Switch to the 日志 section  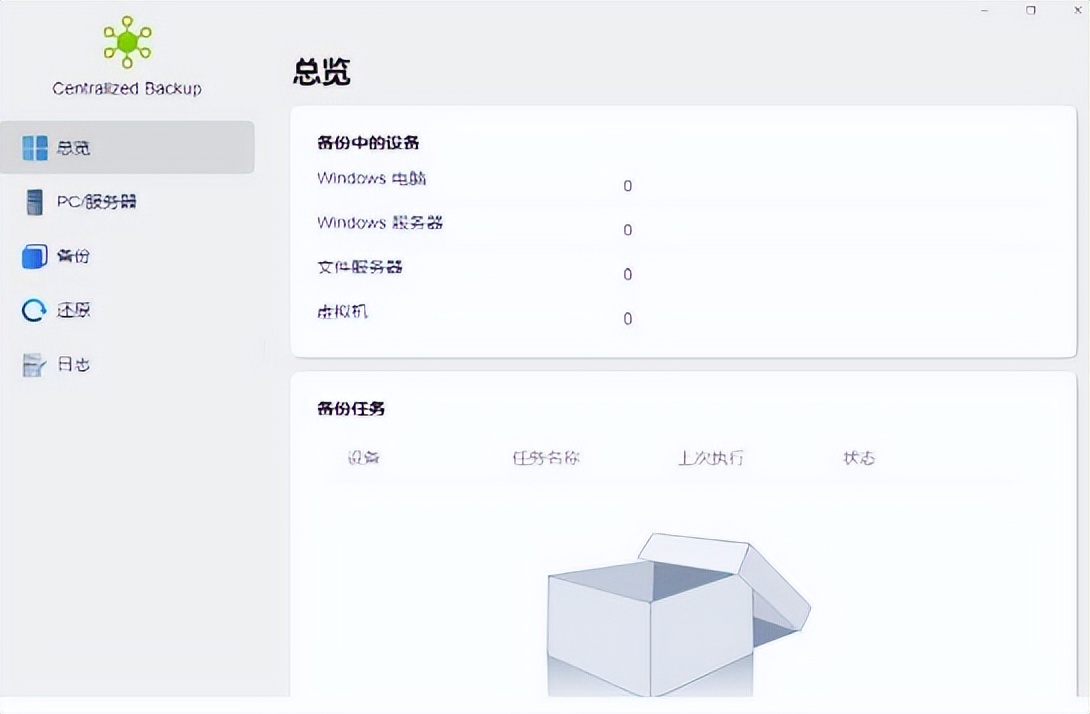73,364
